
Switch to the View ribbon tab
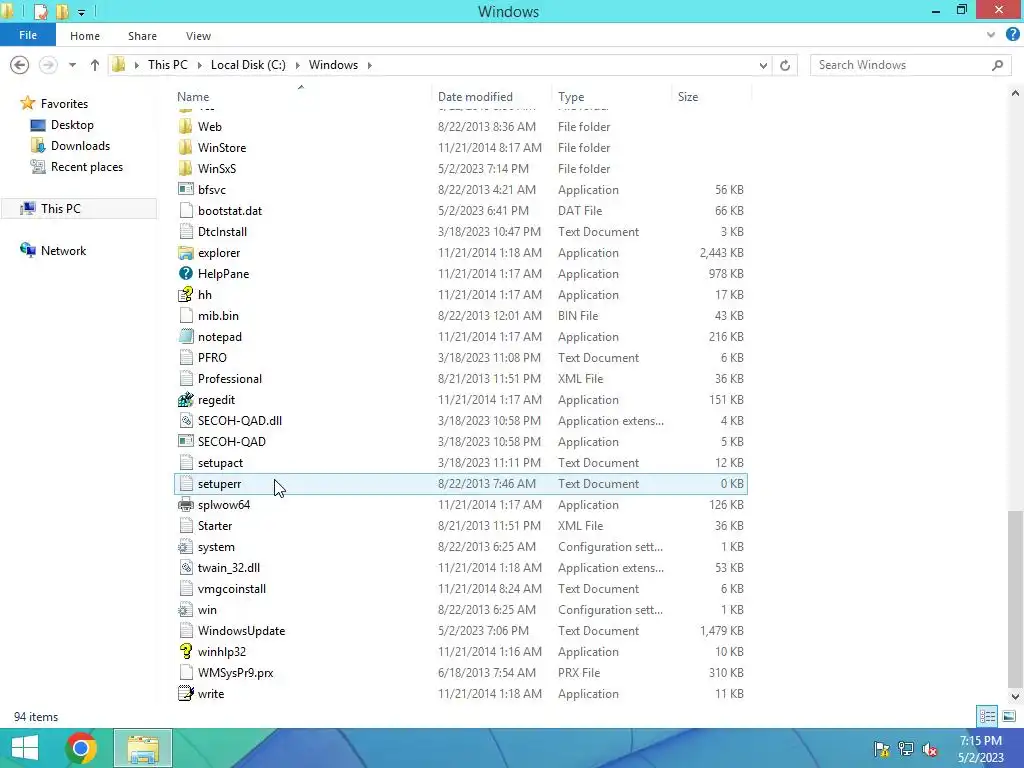pos(198,36)
